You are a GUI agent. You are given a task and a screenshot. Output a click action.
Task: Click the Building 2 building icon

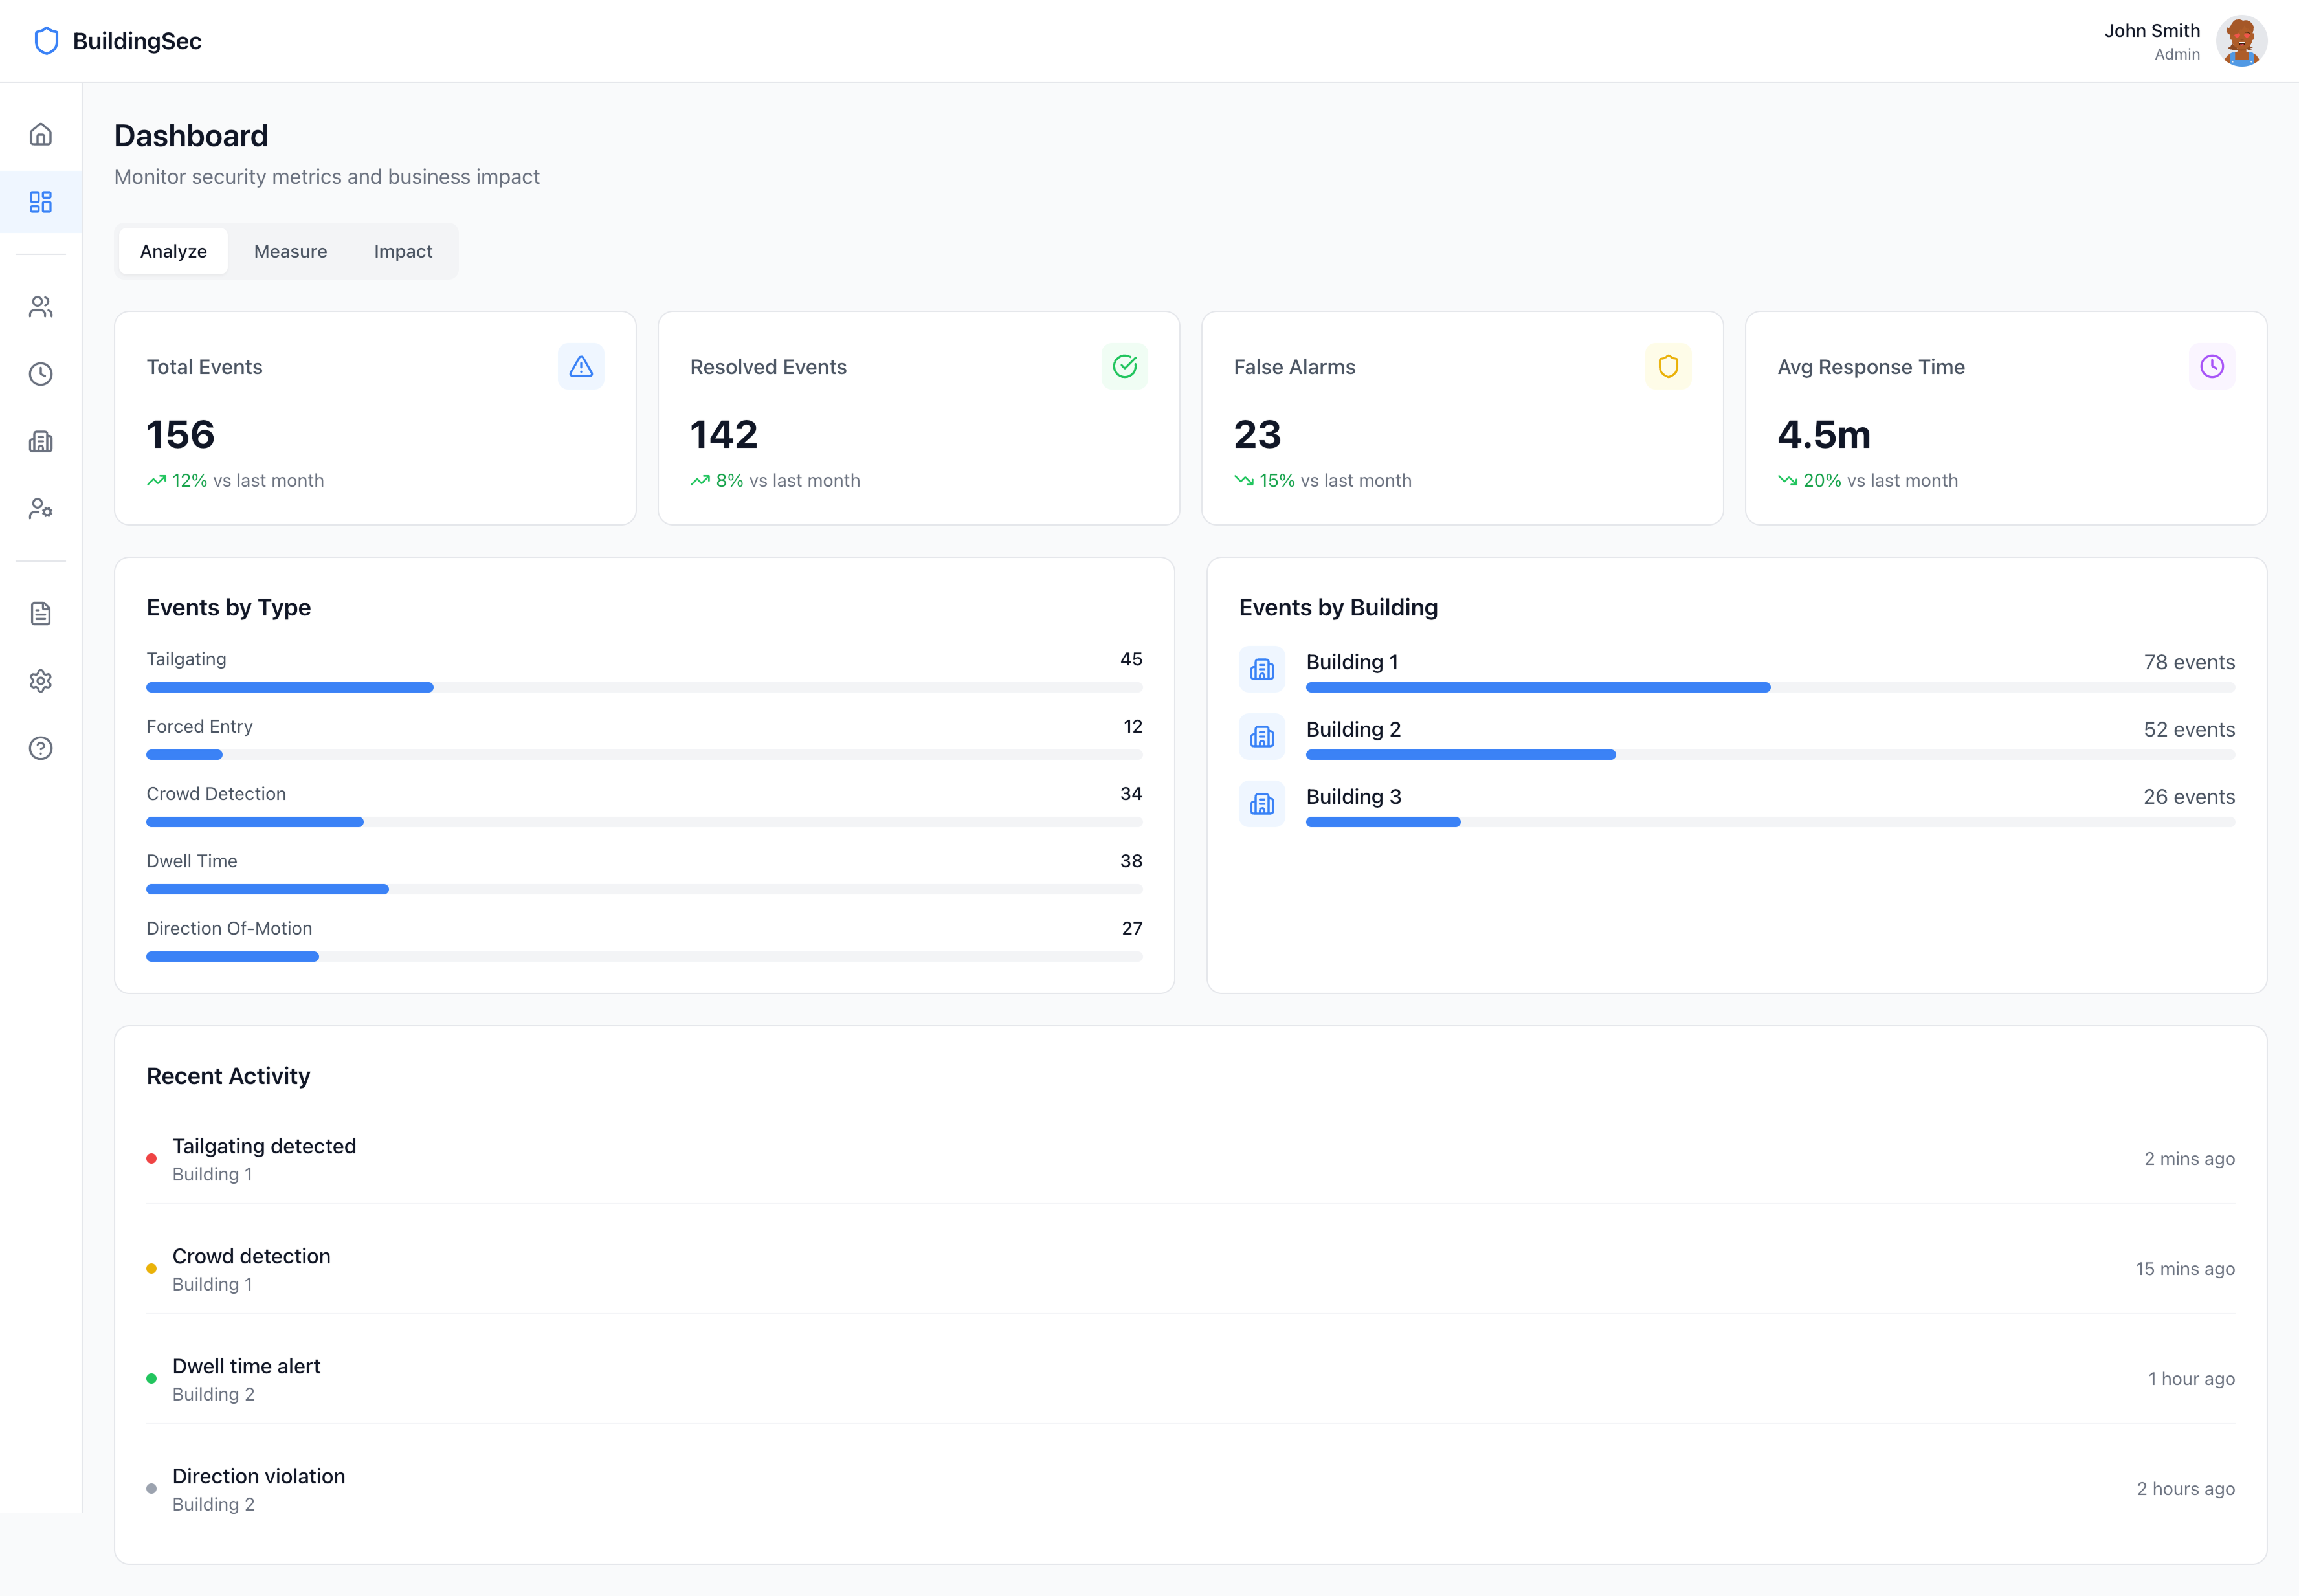[1262, 736]
